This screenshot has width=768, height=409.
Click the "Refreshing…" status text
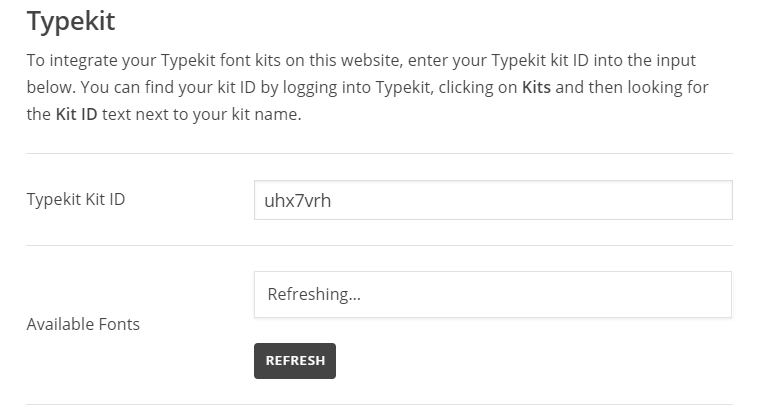click(x=314, y=295)
